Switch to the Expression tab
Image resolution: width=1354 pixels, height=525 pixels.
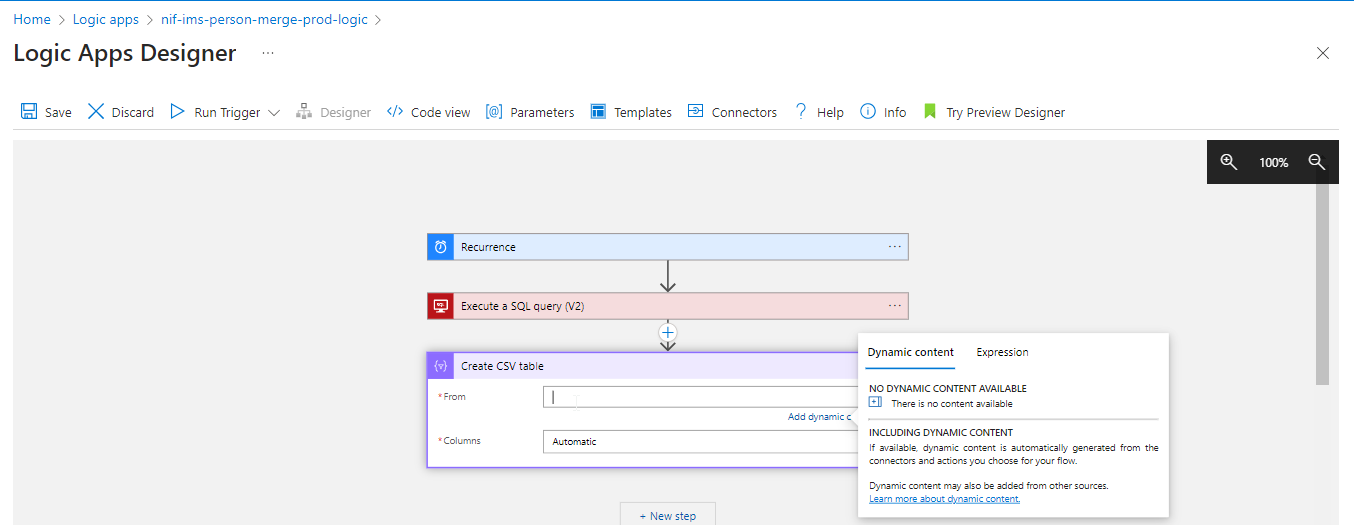[x=1002, y=352]
